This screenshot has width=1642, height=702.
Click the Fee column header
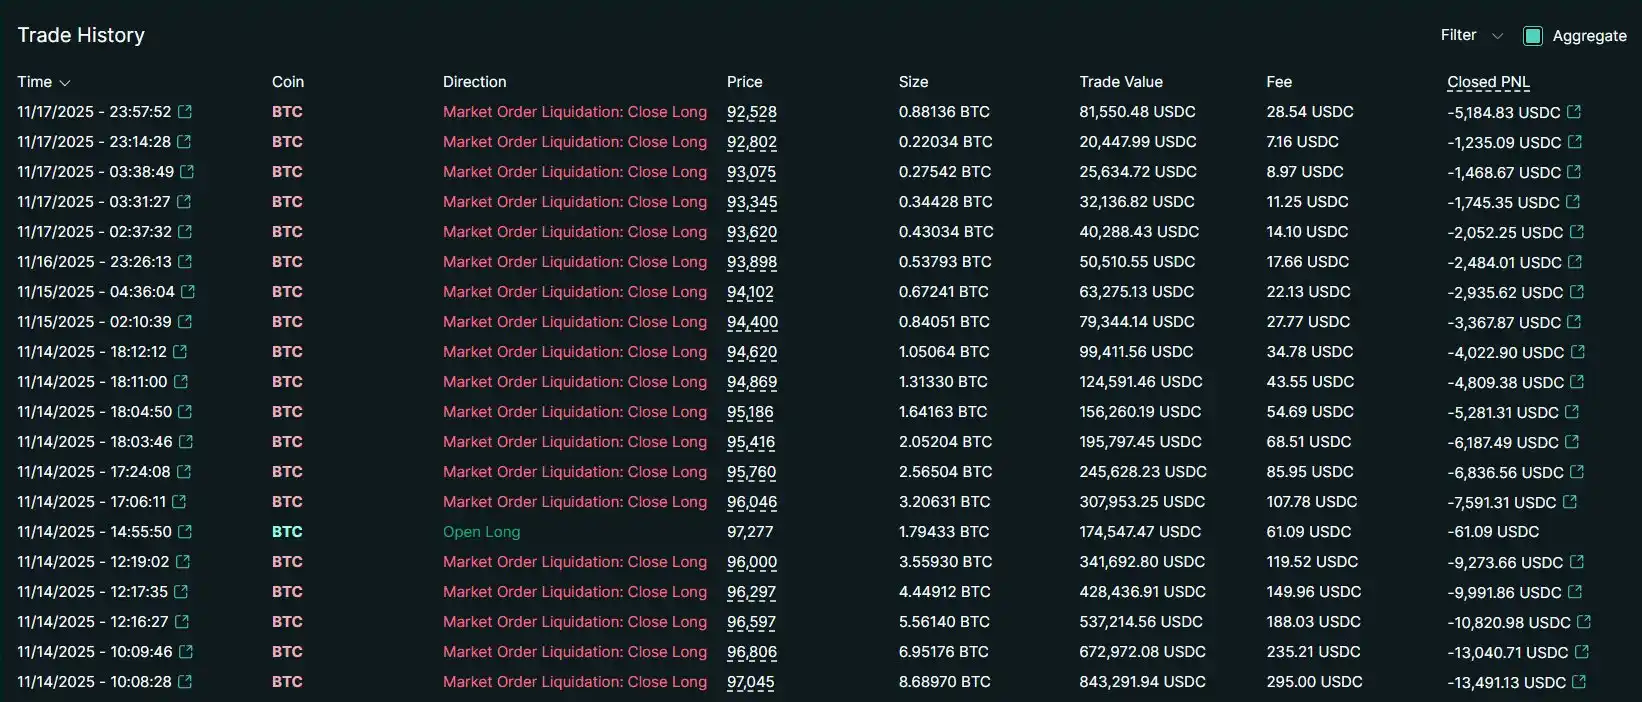(x=1279, y=82)
